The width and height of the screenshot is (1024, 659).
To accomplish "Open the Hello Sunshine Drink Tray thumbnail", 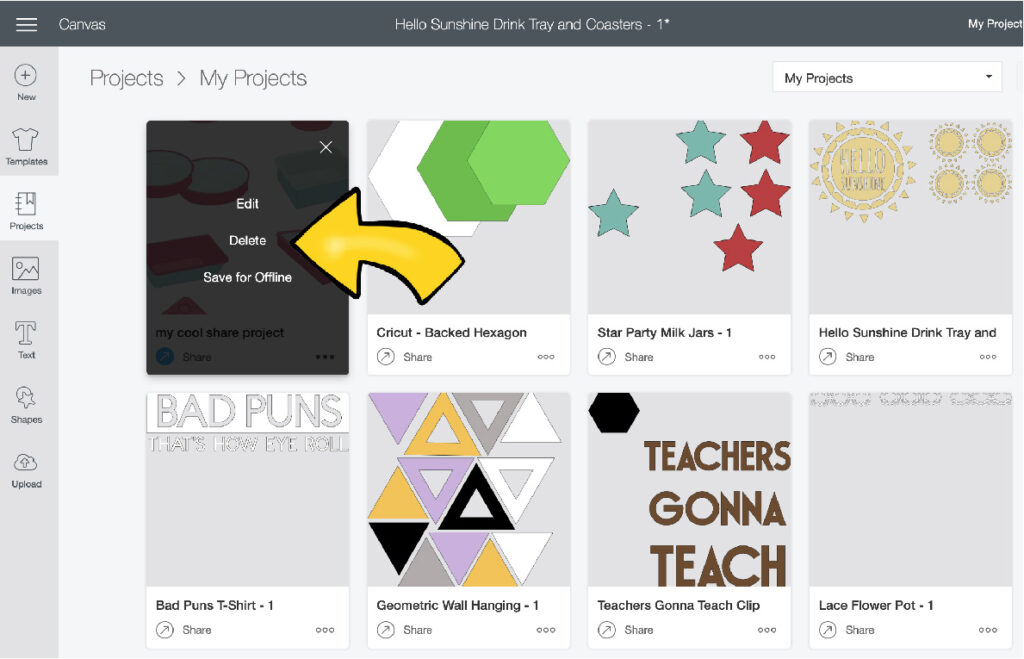I will 911,217.
